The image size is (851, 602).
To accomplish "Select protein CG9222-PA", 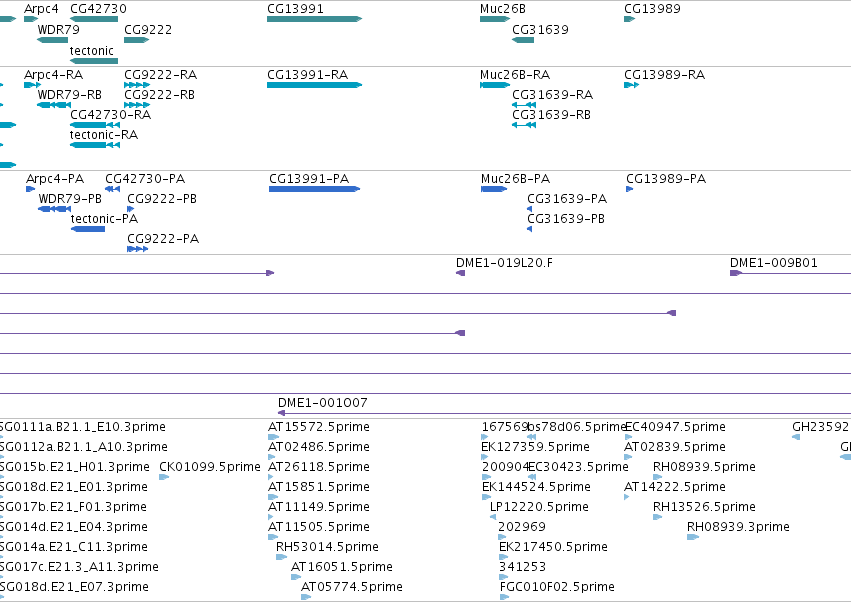I will click(x=163, y=239).
